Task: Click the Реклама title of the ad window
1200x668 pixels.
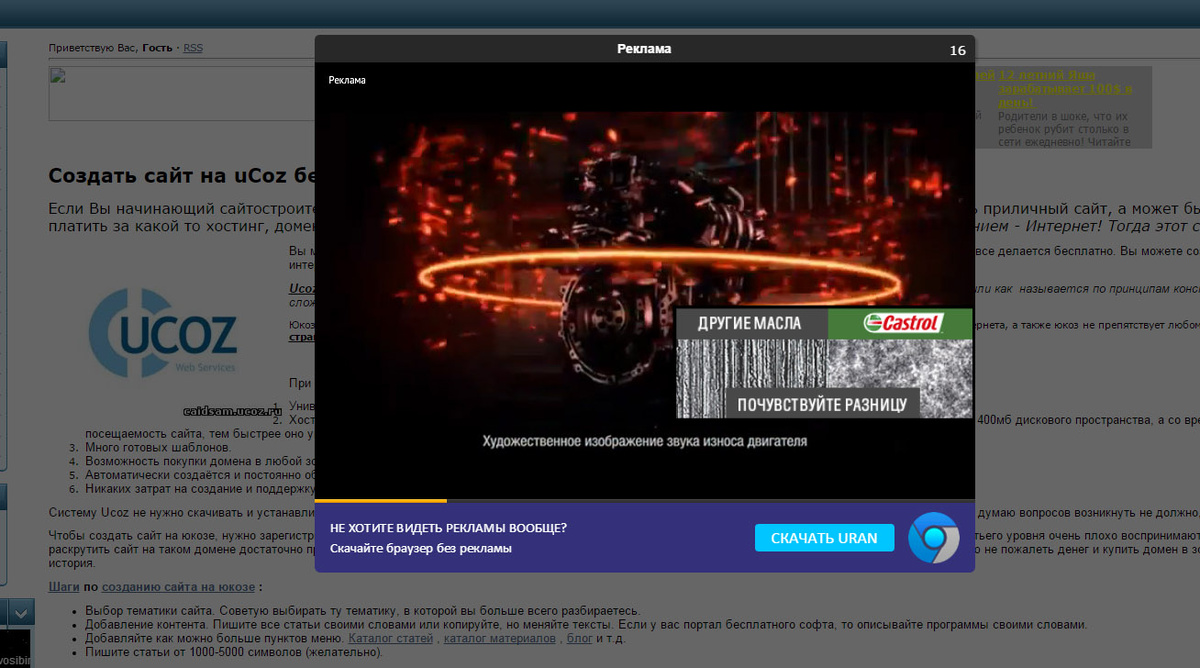Action: tap(644, 49)
